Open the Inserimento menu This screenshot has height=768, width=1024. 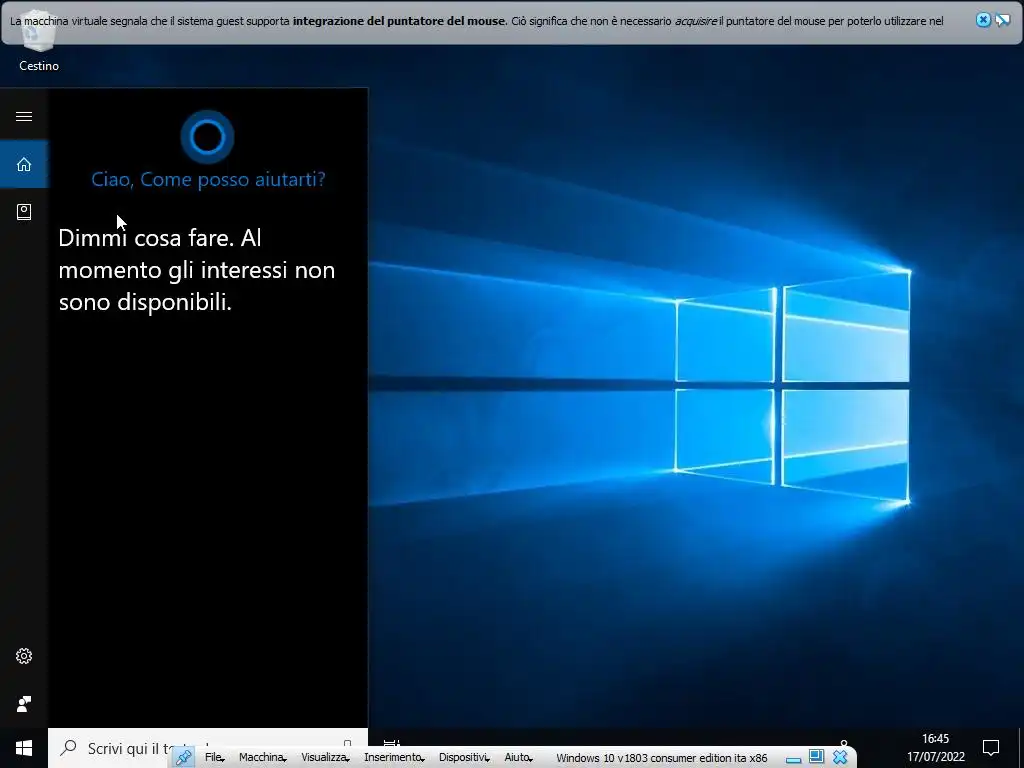pos(394,758)
